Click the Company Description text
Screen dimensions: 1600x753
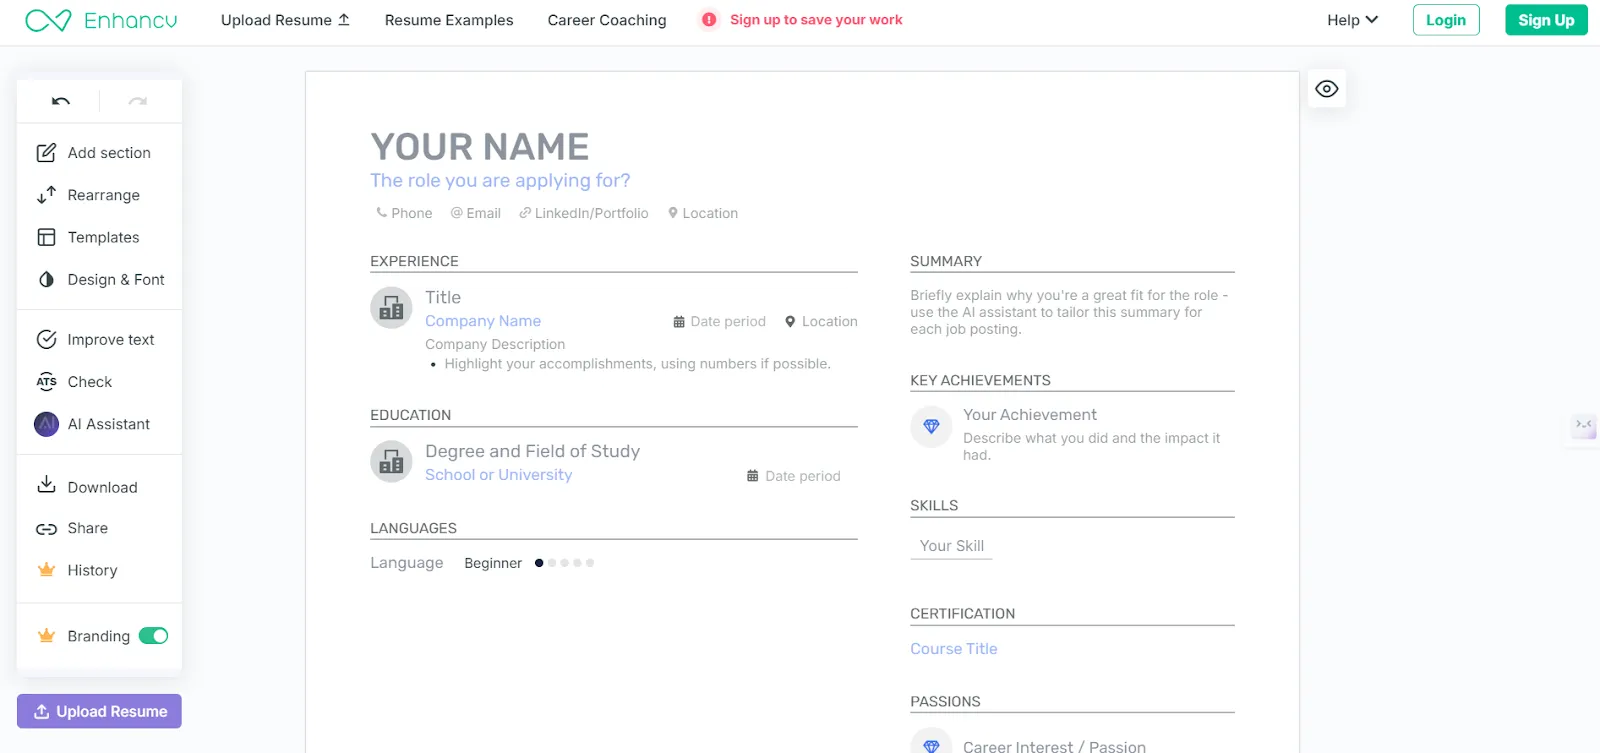495,344
